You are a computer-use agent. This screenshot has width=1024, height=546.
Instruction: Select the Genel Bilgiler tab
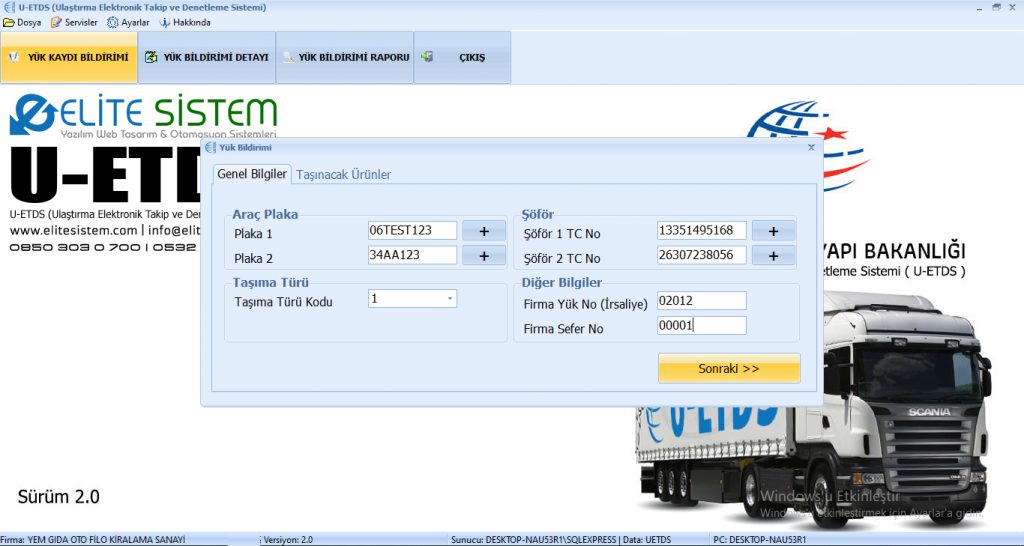(x=252, y=174)
